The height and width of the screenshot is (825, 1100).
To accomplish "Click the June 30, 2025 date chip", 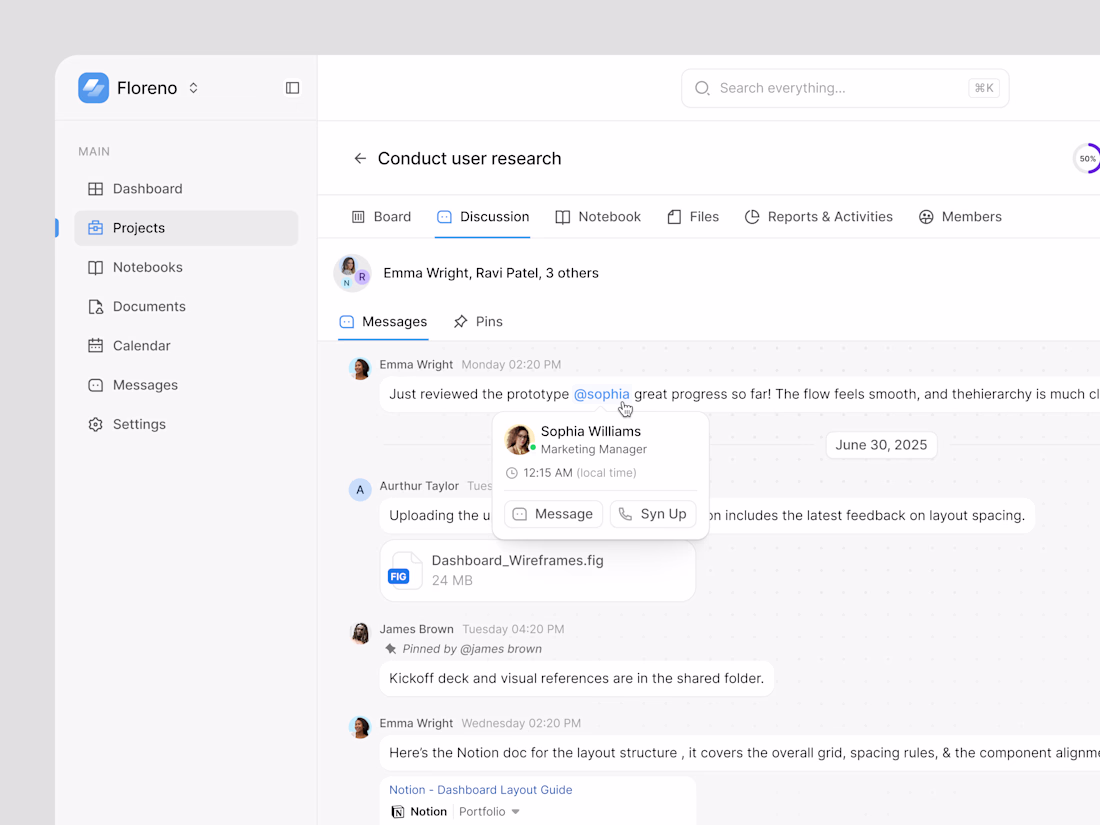I will coord(881,445).
